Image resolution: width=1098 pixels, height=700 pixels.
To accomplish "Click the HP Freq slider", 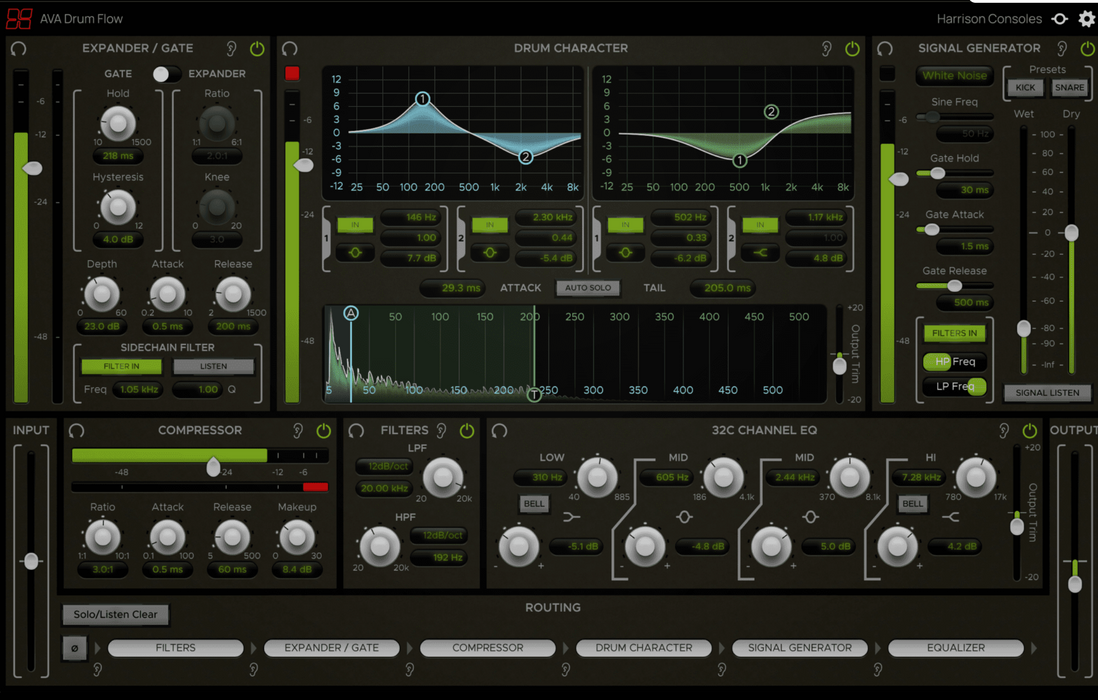I will pyautogui.click(x=954, y=362).
